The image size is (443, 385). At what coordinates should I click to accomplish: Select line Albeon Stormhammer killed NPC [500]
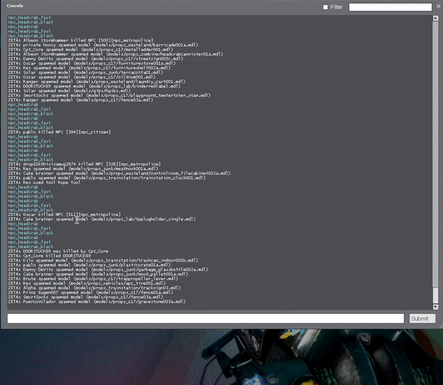(x=81, y=40)
